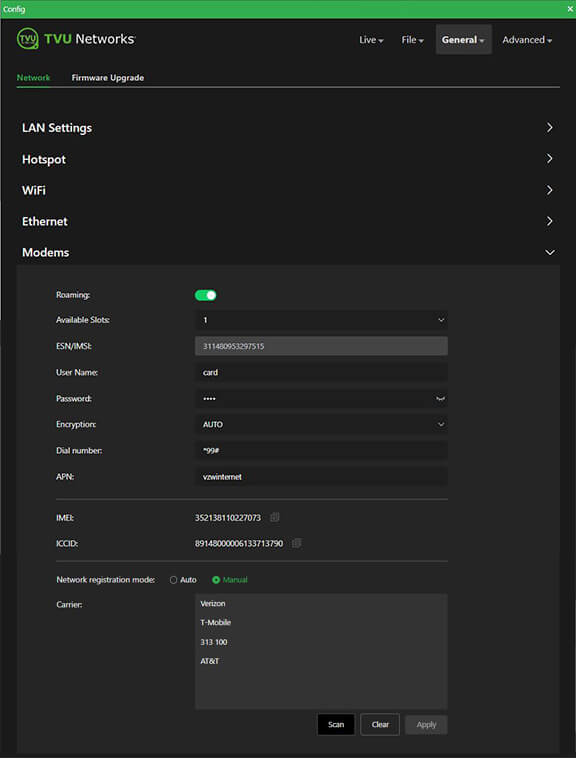576x759 pixels.
Task: Open the Live menu
Action: (371, 40)
